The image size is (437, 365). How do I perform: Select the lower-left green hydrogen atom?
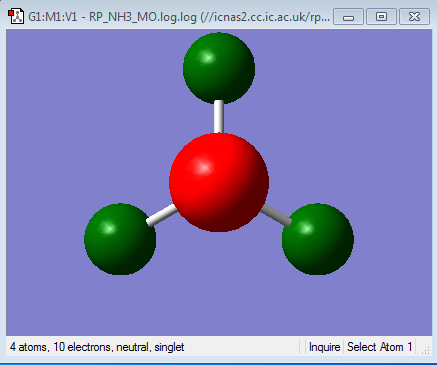point(120,239)
